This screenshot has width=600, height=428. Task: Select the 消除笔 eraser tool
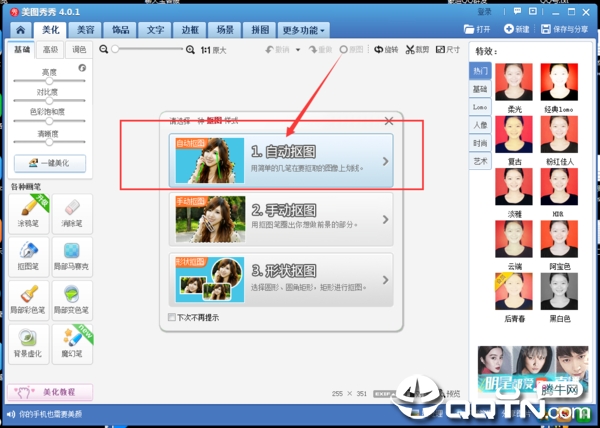[x=72, y=214]
